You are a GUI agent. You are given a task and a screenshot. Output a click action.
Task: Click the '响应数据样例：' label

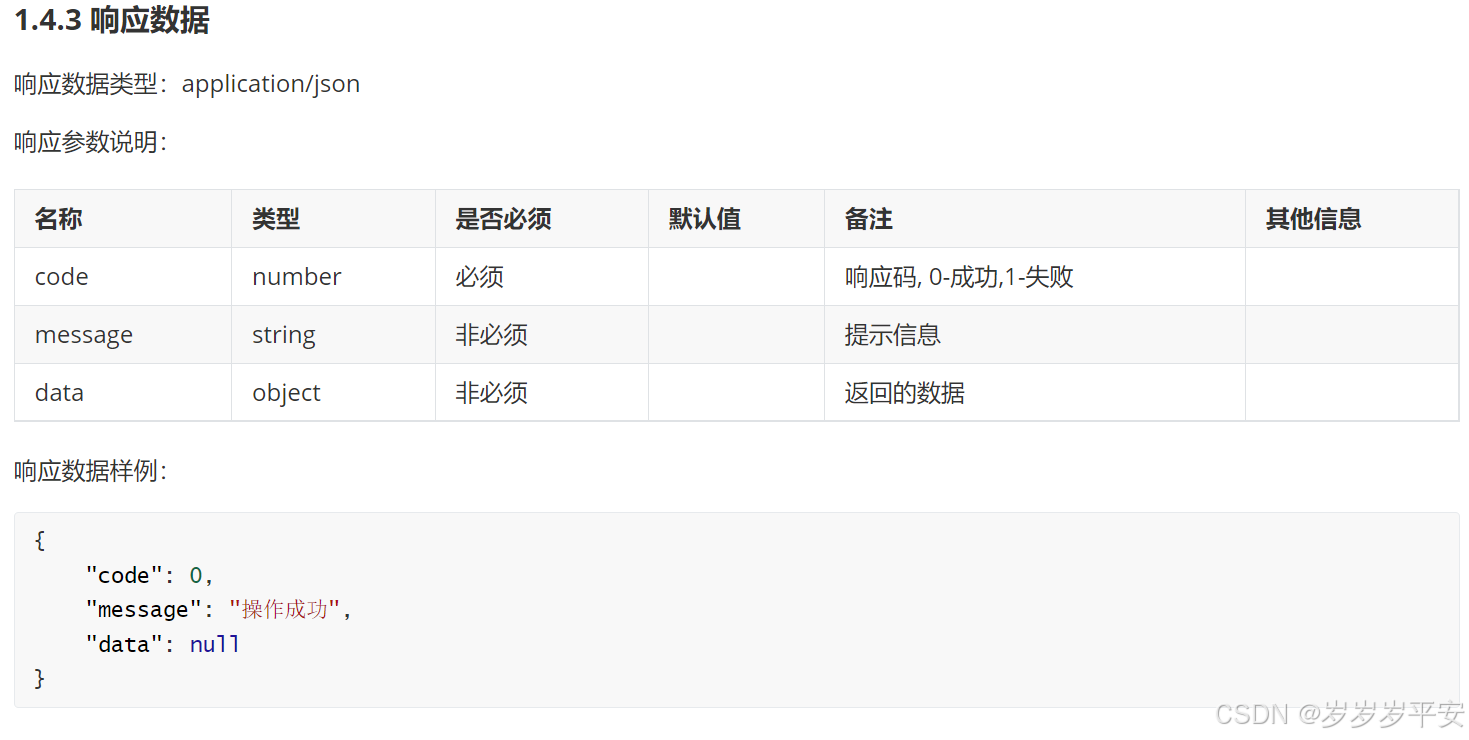click(91, 471)
